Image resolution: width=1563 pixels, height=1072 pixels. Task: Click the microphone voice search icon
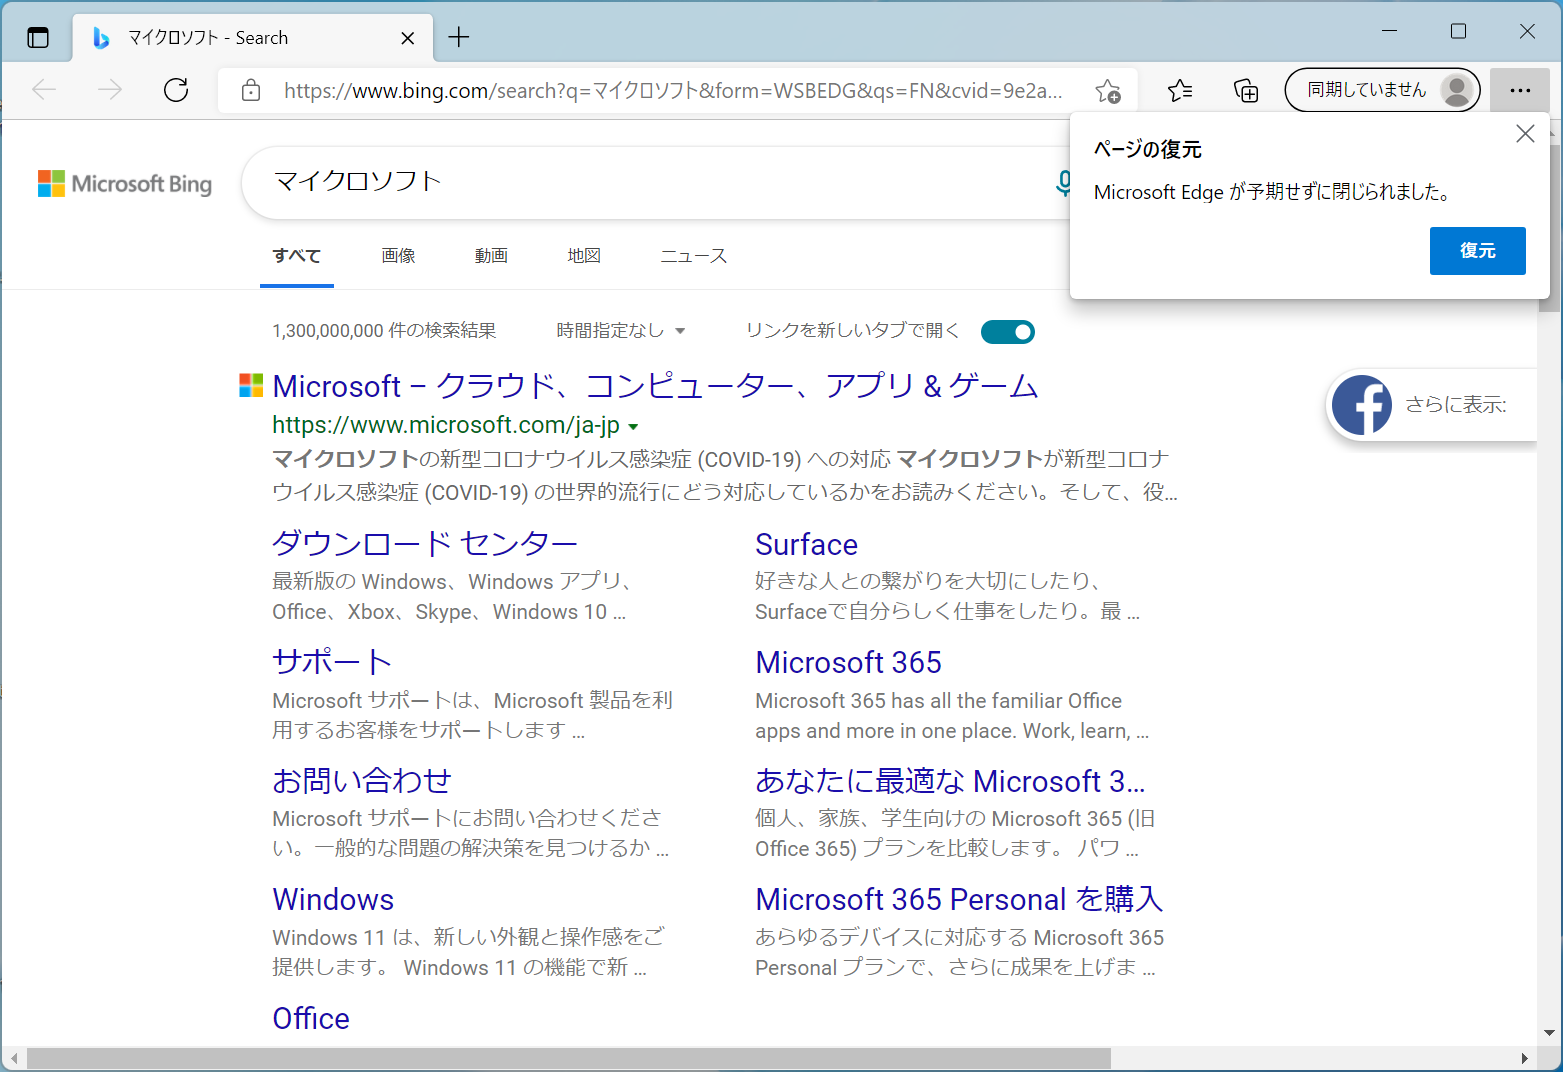(x=1064, y=183)
